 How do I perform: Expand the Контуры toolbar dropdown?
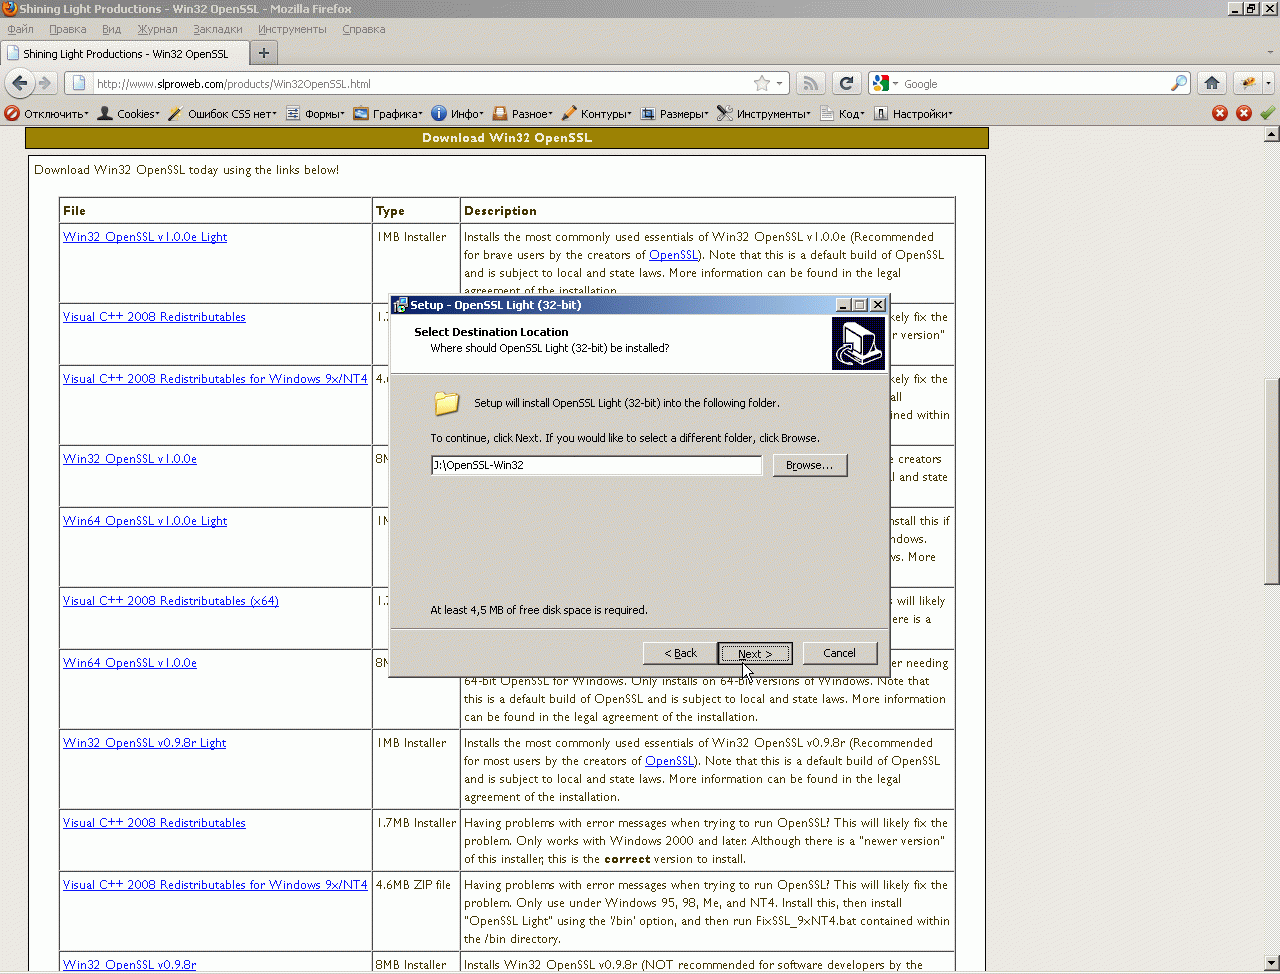tap(597, 114)
